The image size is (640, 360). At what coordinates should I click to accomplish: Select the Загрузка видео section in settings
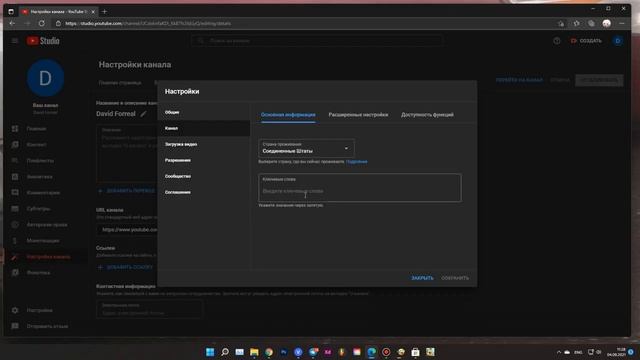pos(204,144)
